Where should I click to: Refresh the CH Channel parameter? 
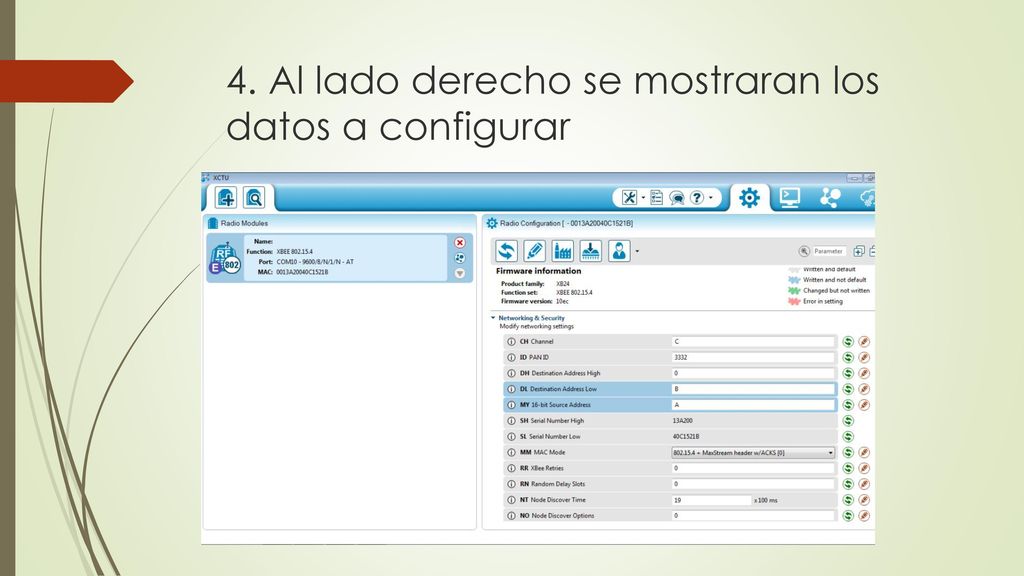coord(848,342)
